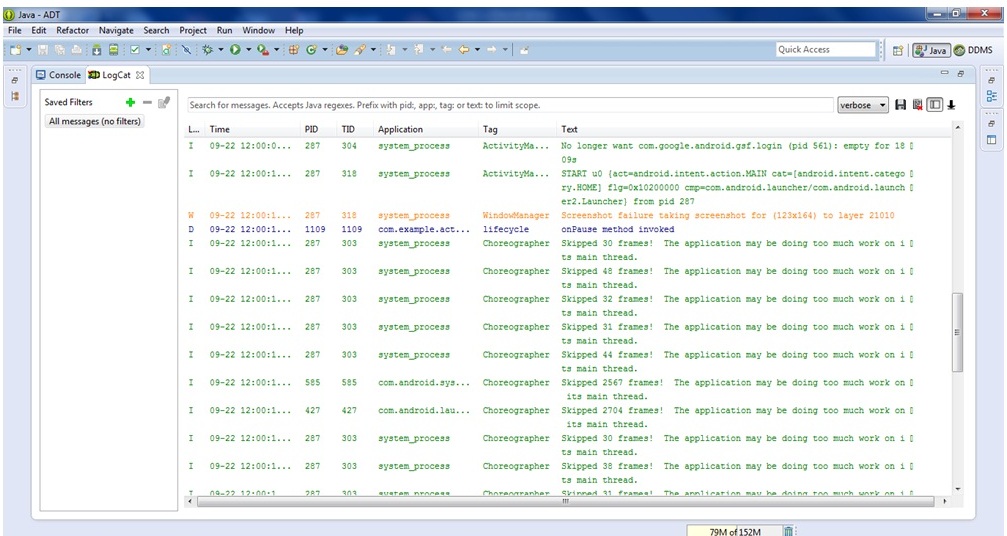Click the Open Perspective icon
The width and height of the screenshot is (1007, 536).
tap(897, 50)
